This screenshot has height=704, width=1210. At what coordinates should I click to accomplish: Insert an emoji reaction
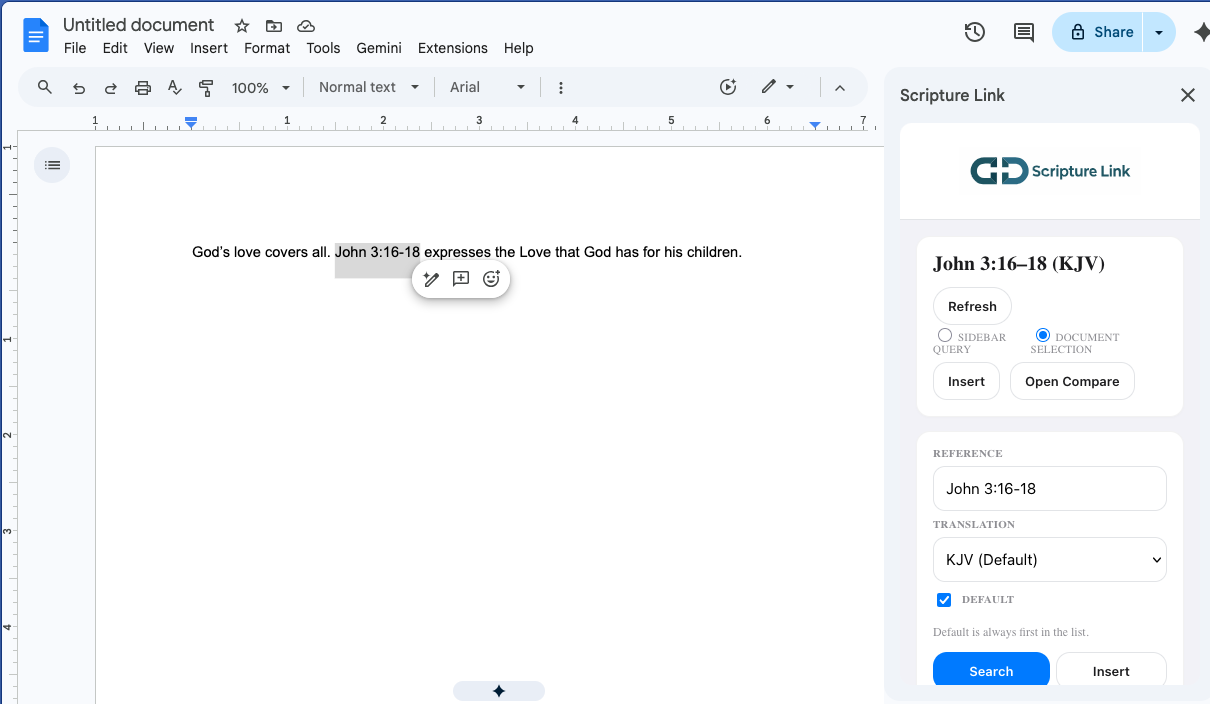point(491,279)
